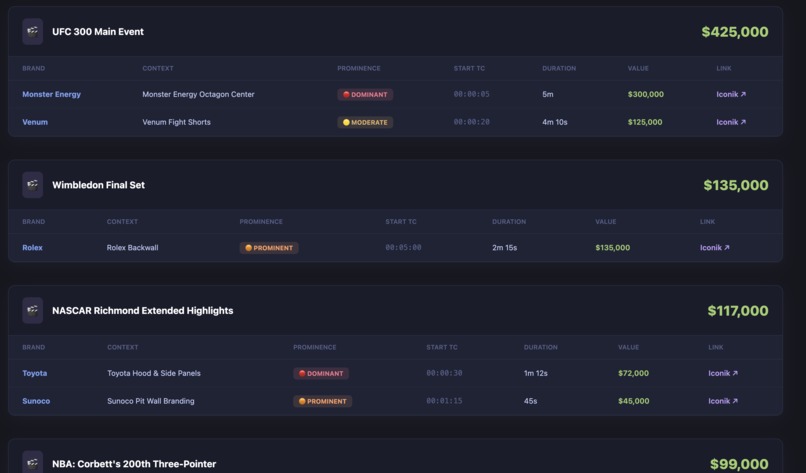This screenshot has height=473, width=806.
Task: Open the Venum brand link
Action: 35,122
